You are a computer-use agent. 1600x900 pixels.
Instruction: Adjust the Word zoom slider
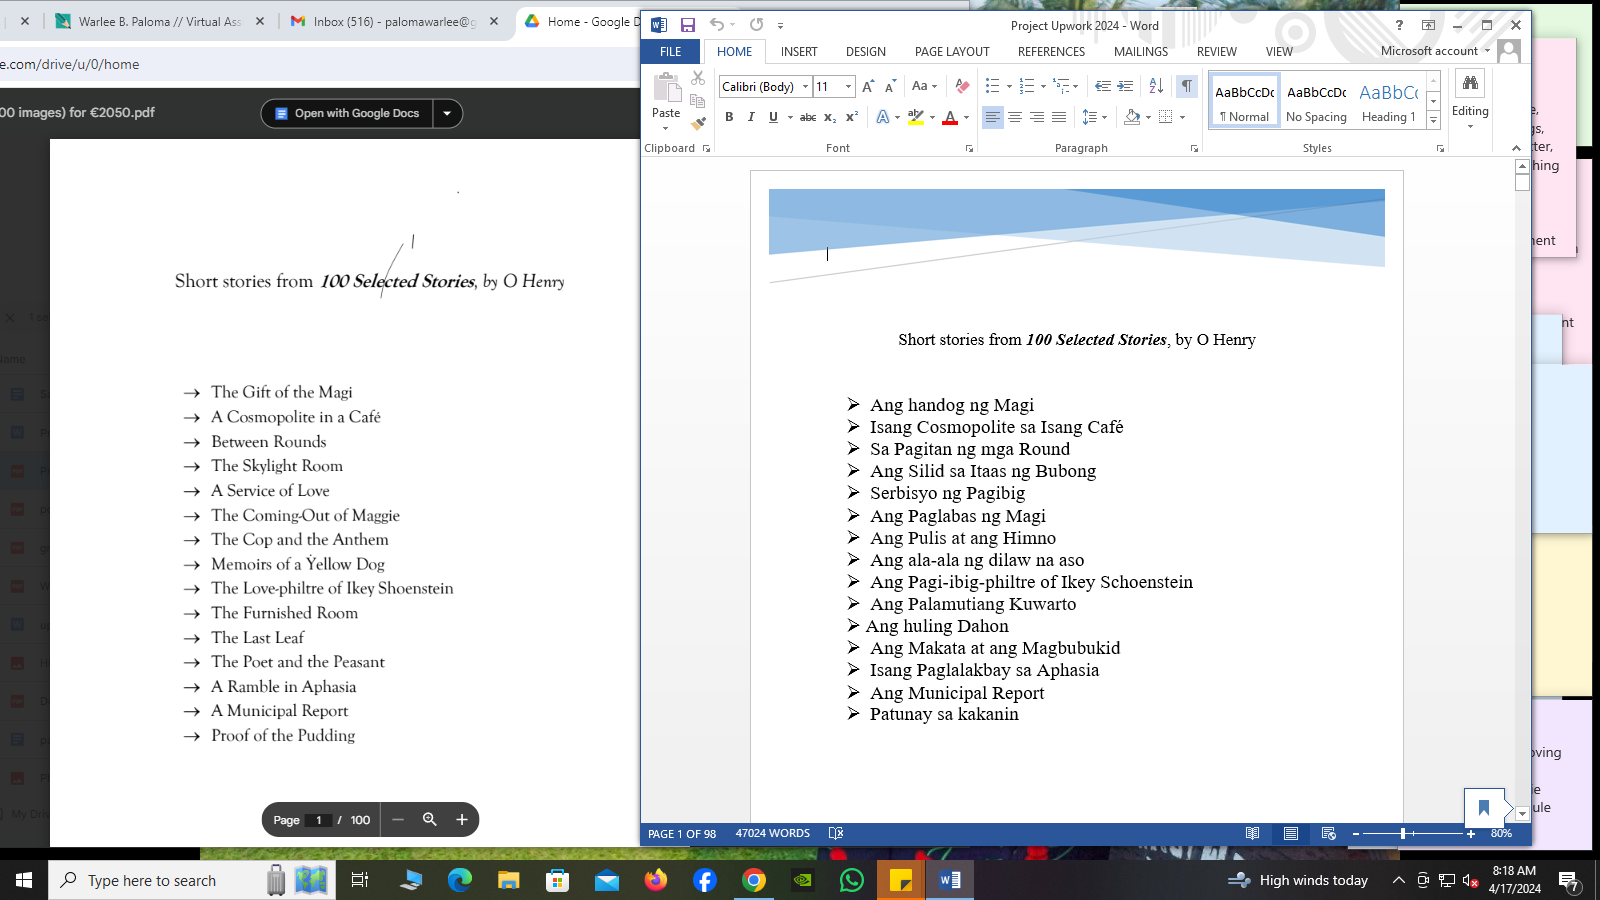click(x=1403, y=833)
